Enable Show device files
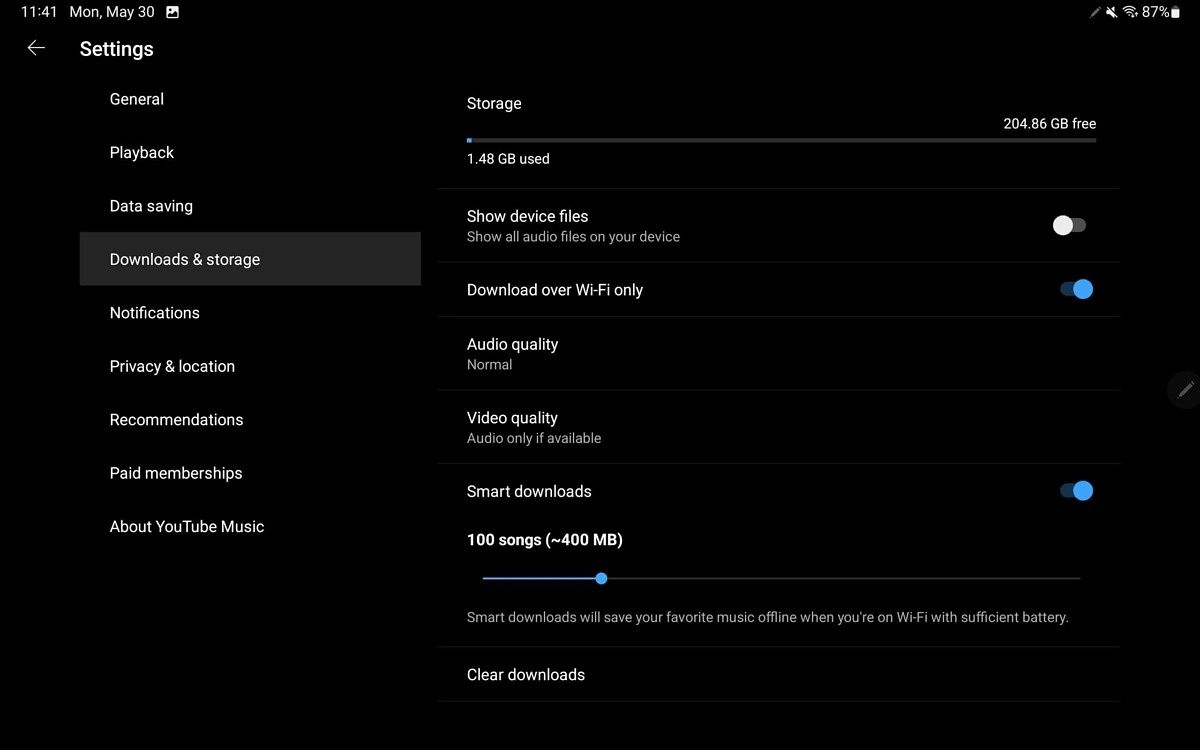The width and height of the screenshot is (1200, 750). click(x=1068, y=225)
